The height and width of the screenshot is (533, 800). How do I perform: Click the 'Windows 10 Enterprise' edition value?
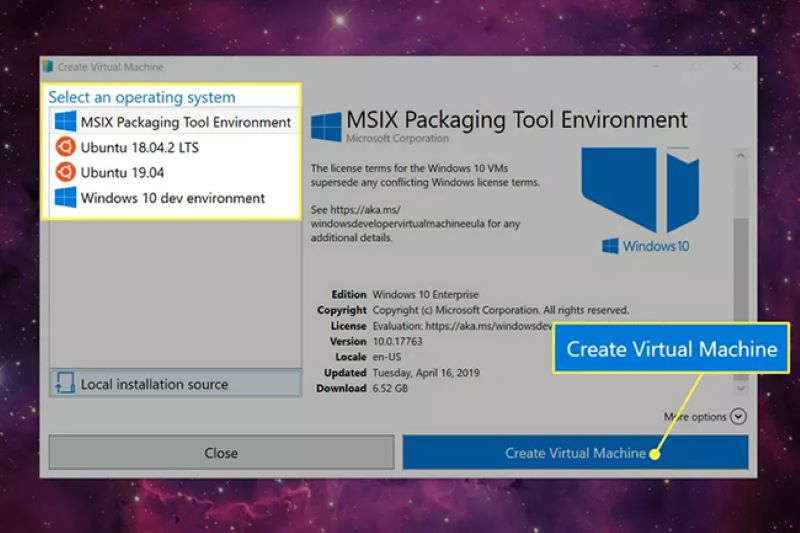point(426,294)
